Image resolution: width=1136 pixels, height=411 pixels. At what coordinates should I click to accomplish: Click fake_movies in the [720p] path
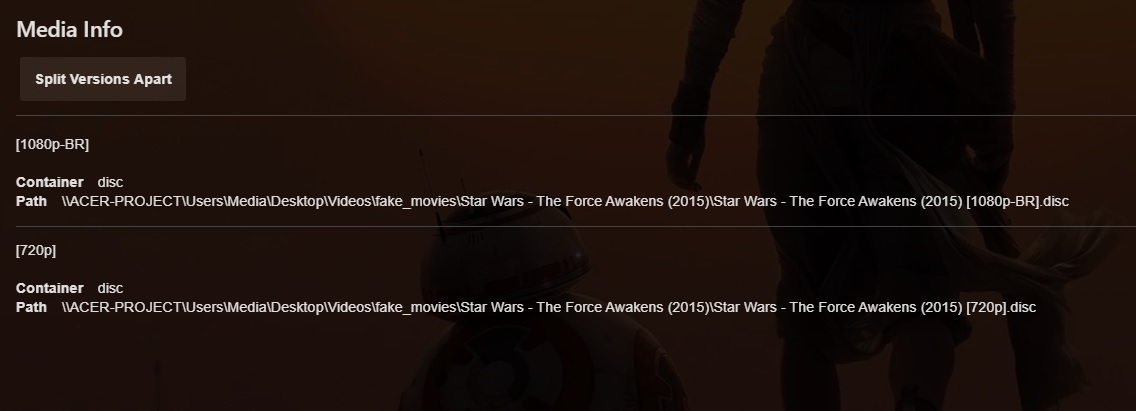pyautogui.click(x=416, y=307)
